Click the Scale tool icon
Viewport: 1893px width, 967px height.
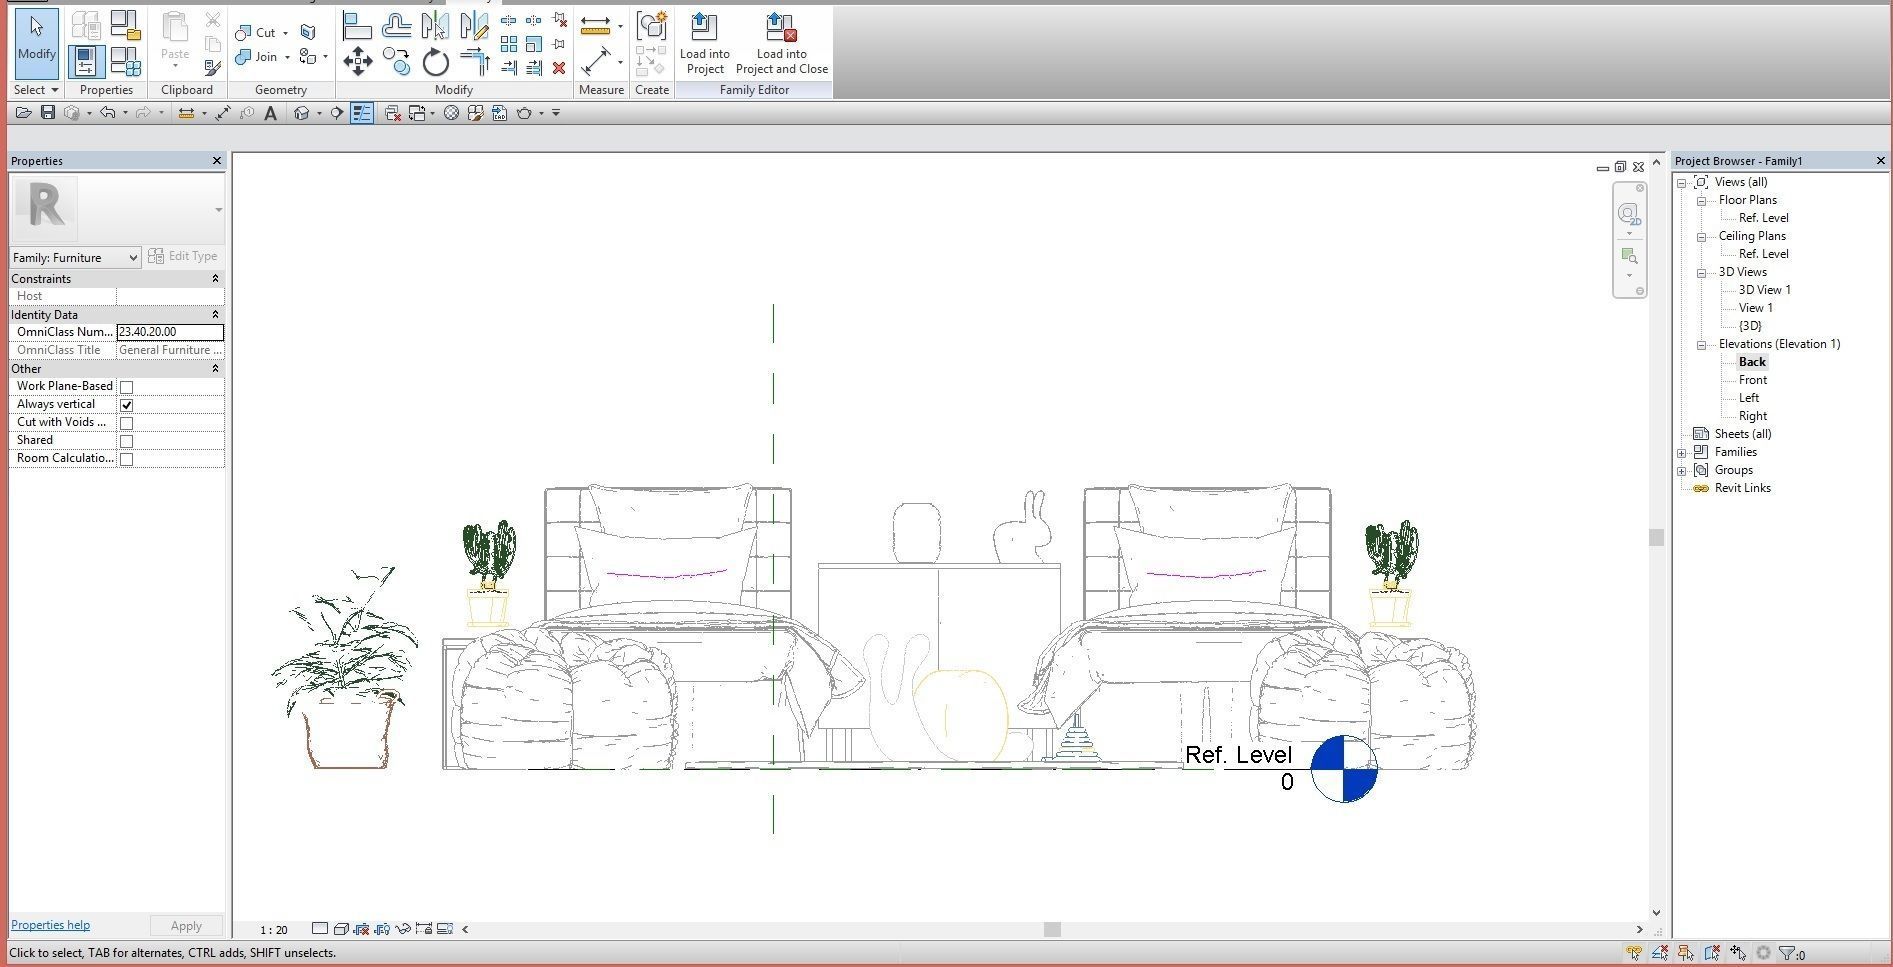click(534, 44)
